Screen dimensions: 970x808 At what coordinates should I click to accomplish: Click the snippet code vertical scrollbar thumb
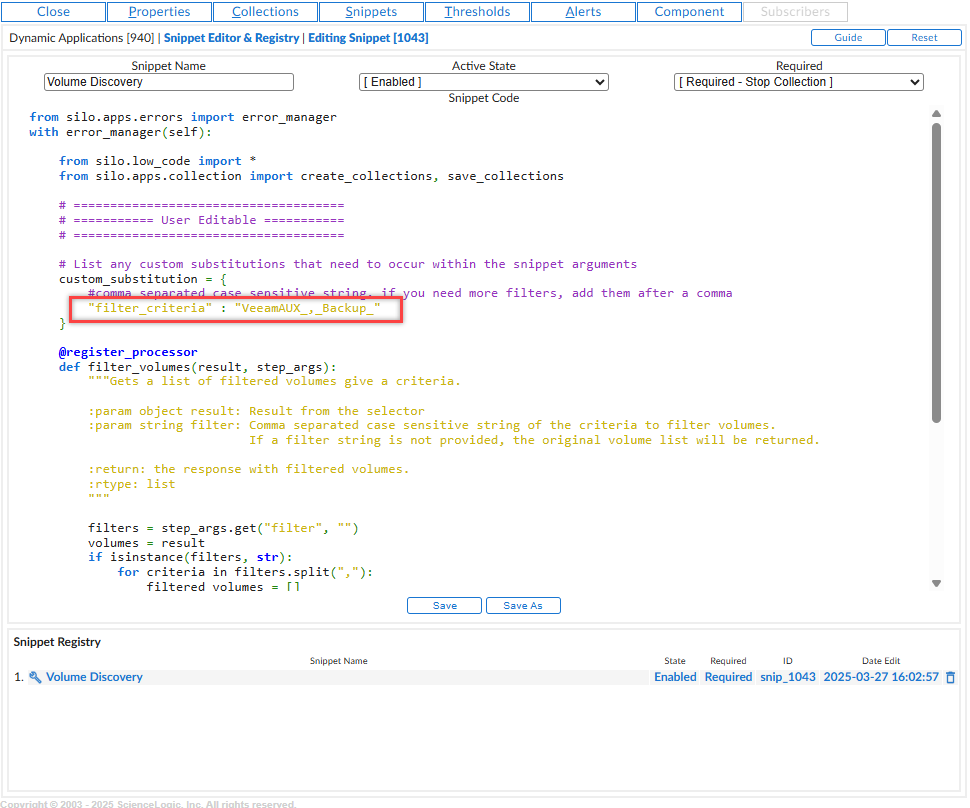937,272
